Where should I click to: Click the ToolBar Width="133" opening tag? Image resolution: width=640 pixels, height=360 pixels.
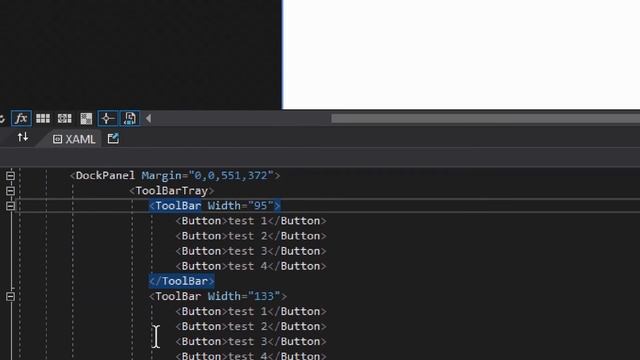[218, 296]
